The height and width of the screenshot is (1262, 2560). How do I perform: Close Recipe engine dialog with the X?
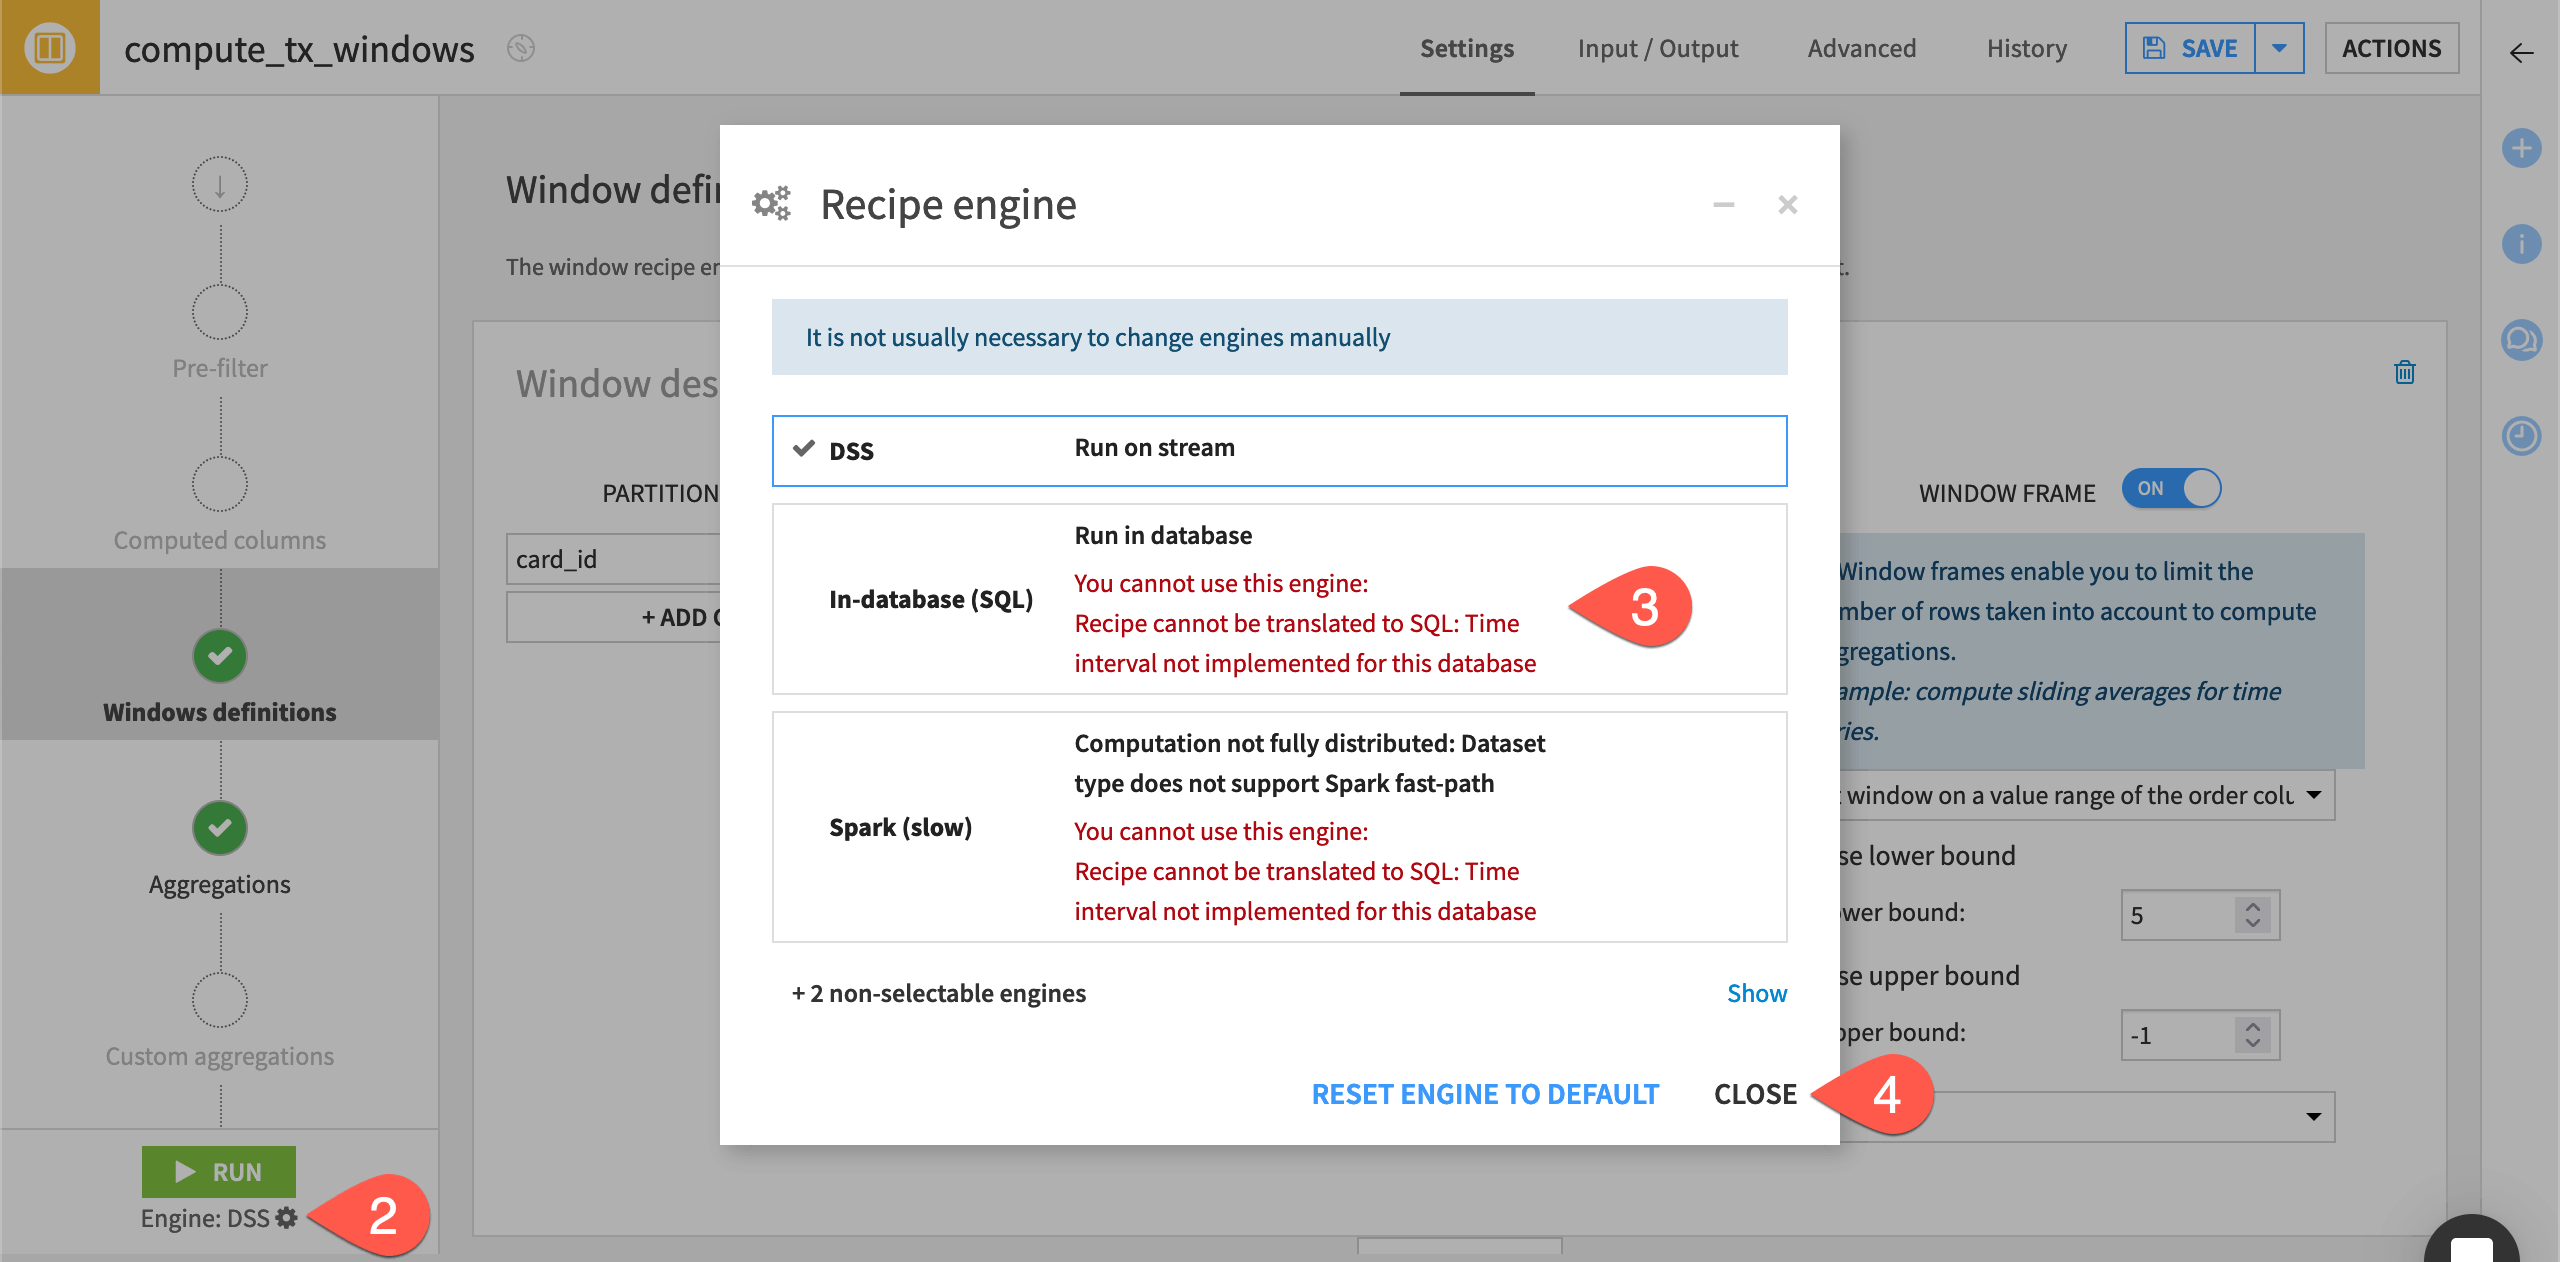point(1788,205)
